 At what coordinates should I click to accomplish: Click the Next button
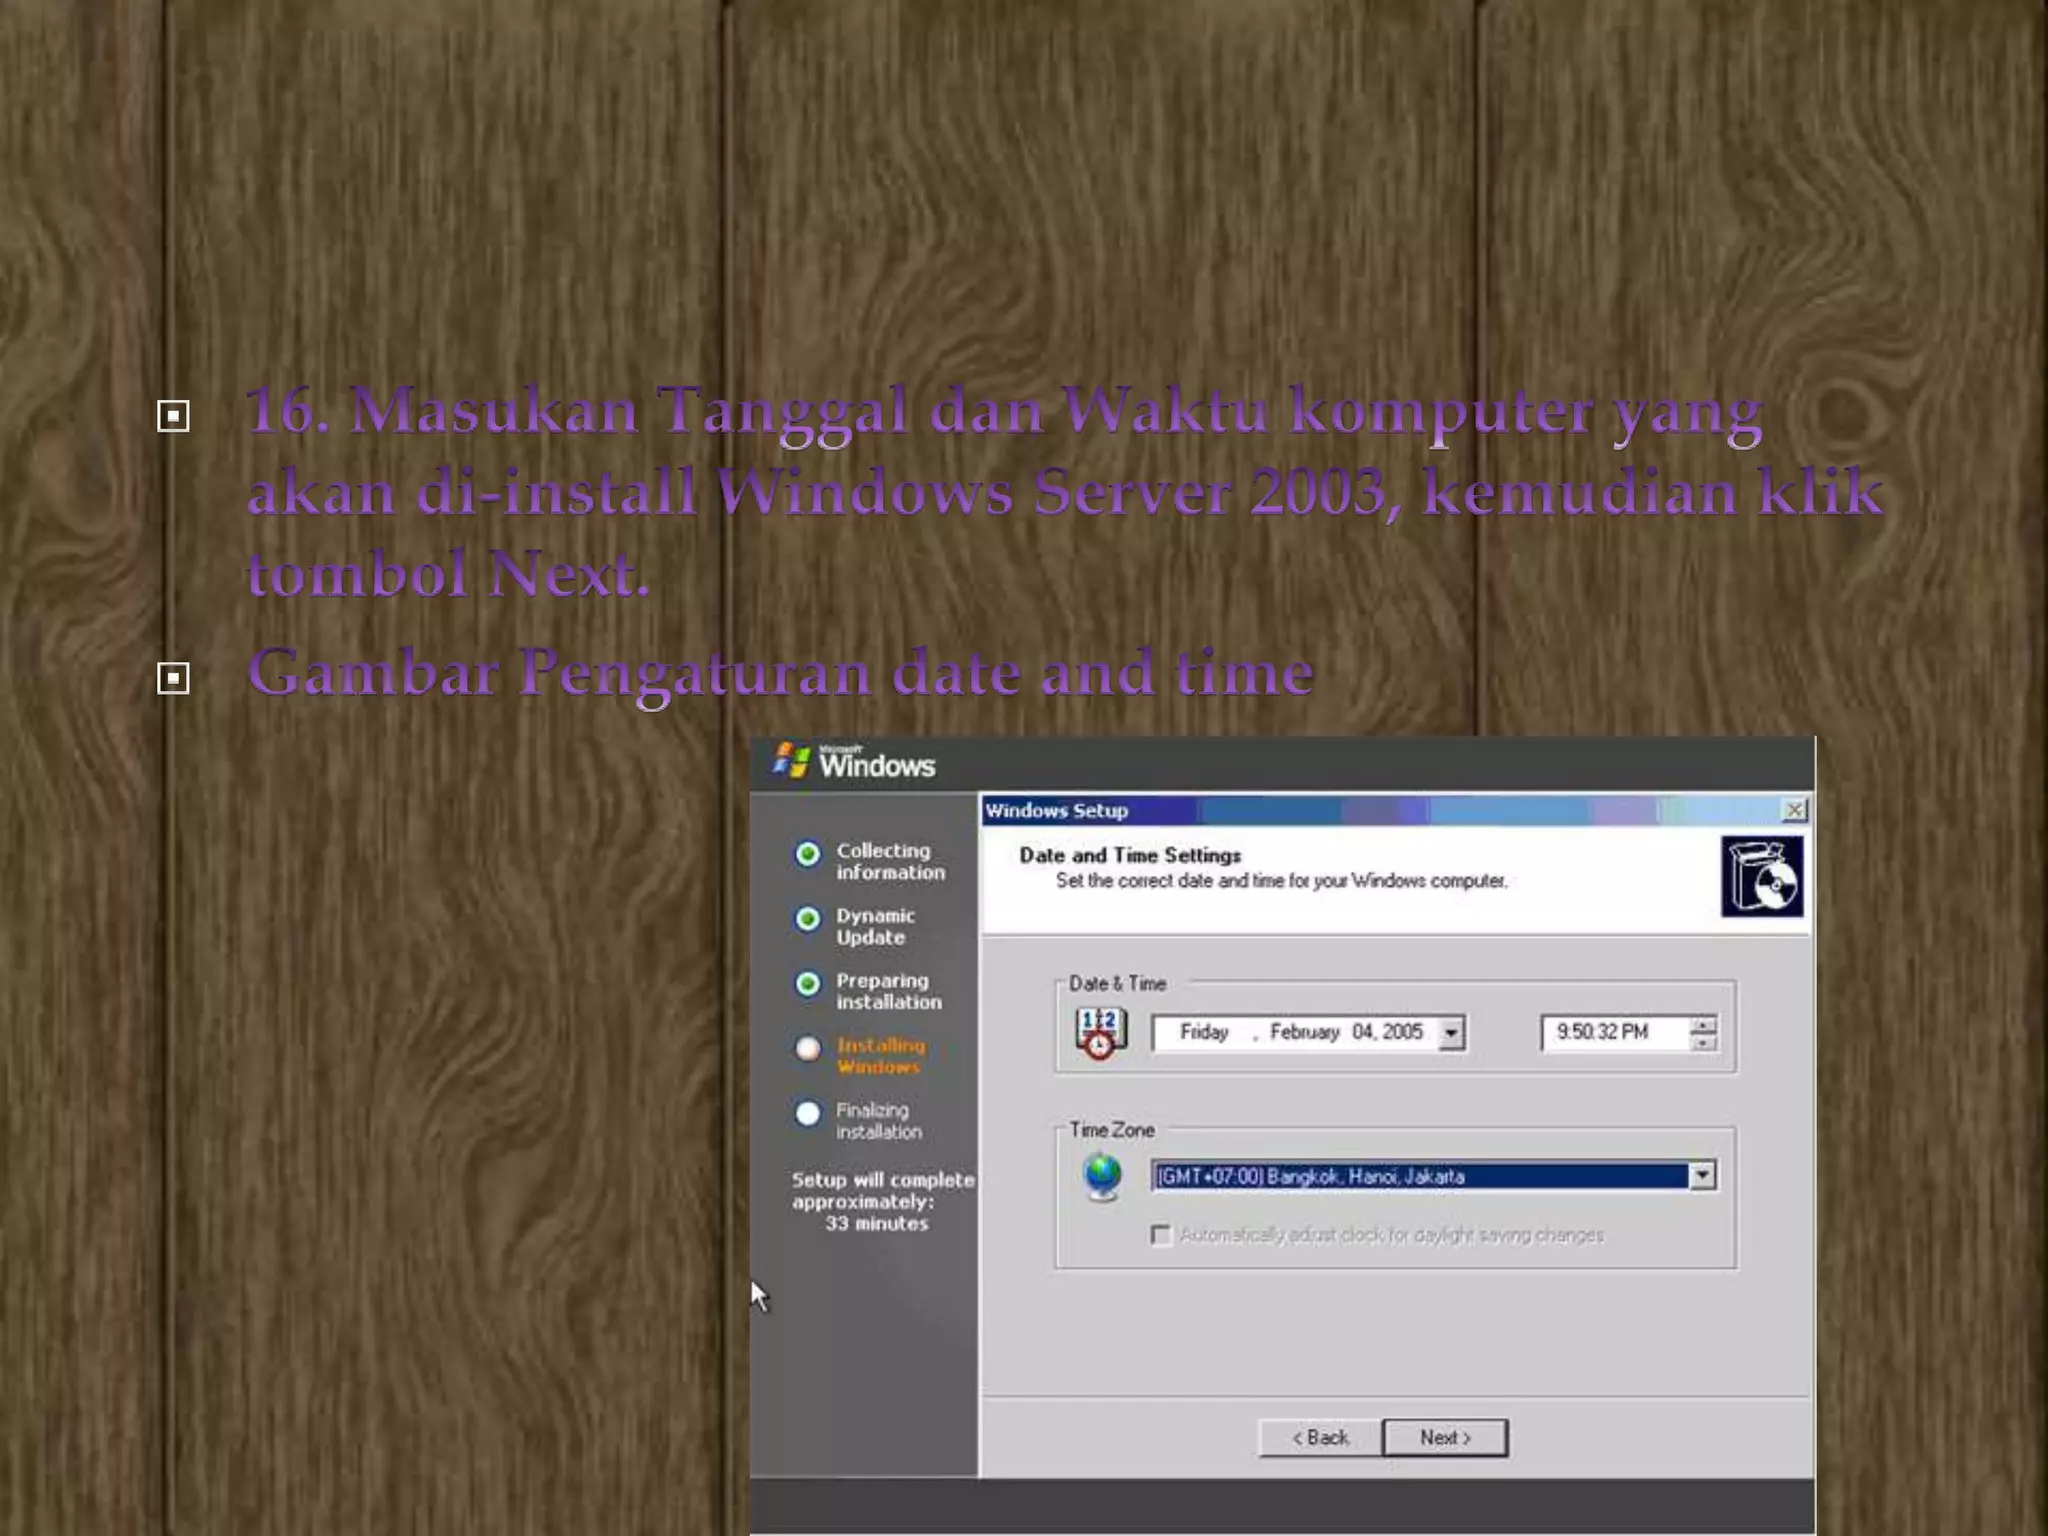(x=1445, y=1438)
